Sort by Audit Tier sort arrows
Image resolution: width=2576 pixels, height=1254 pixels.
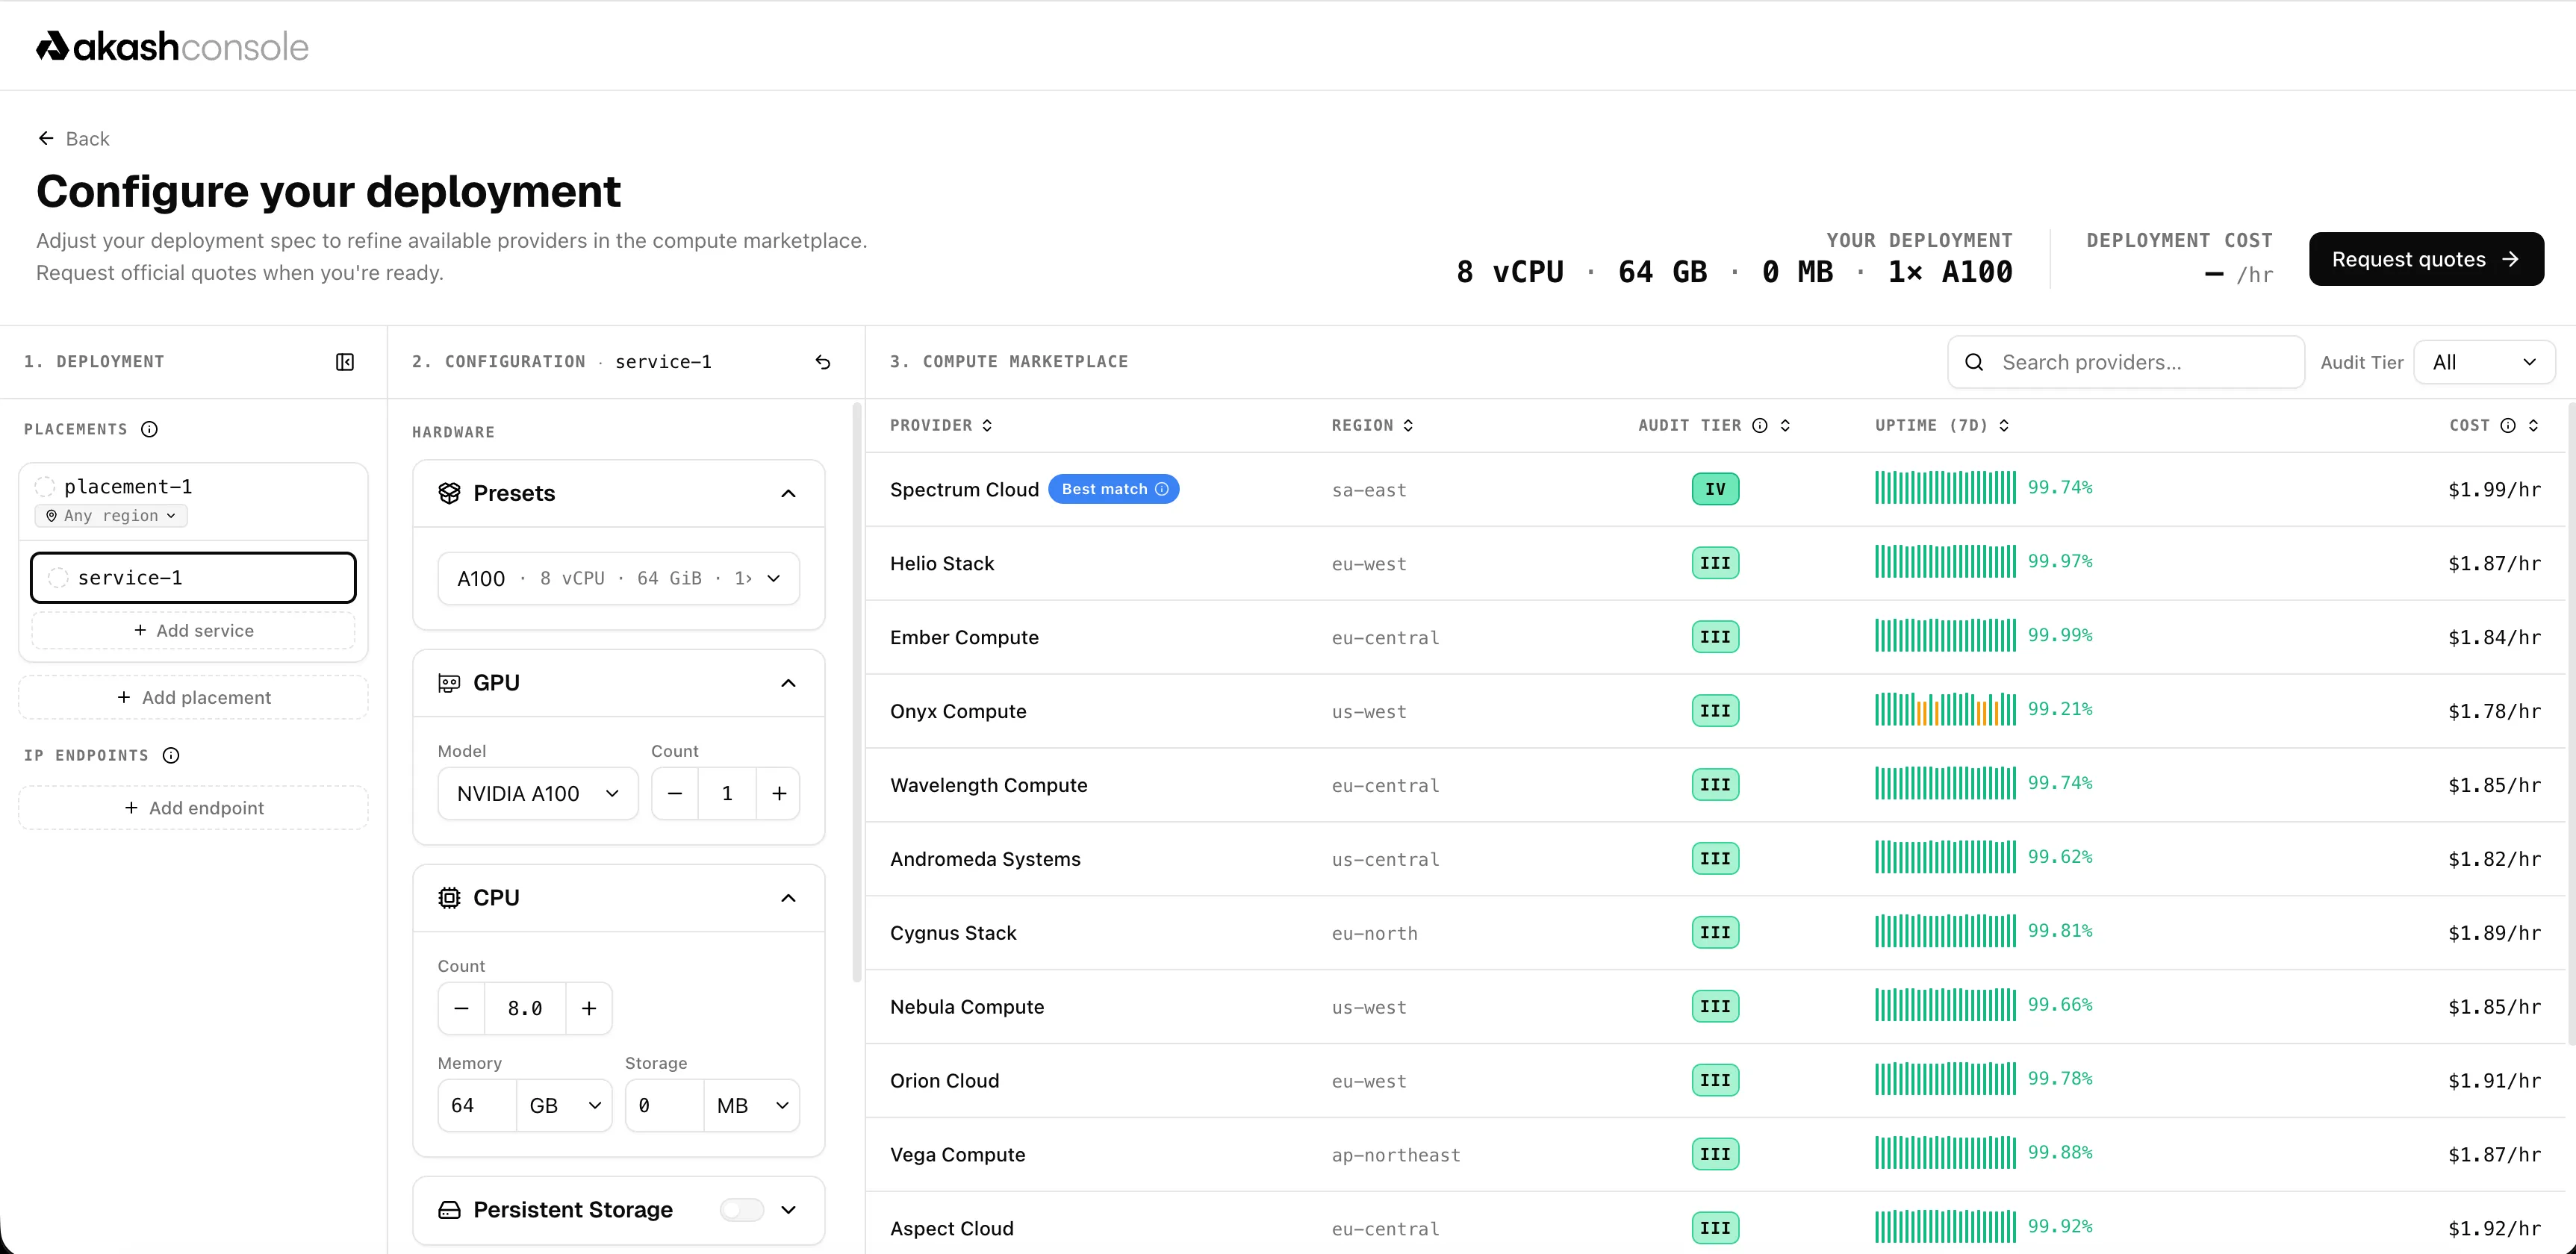[1785, 425]
